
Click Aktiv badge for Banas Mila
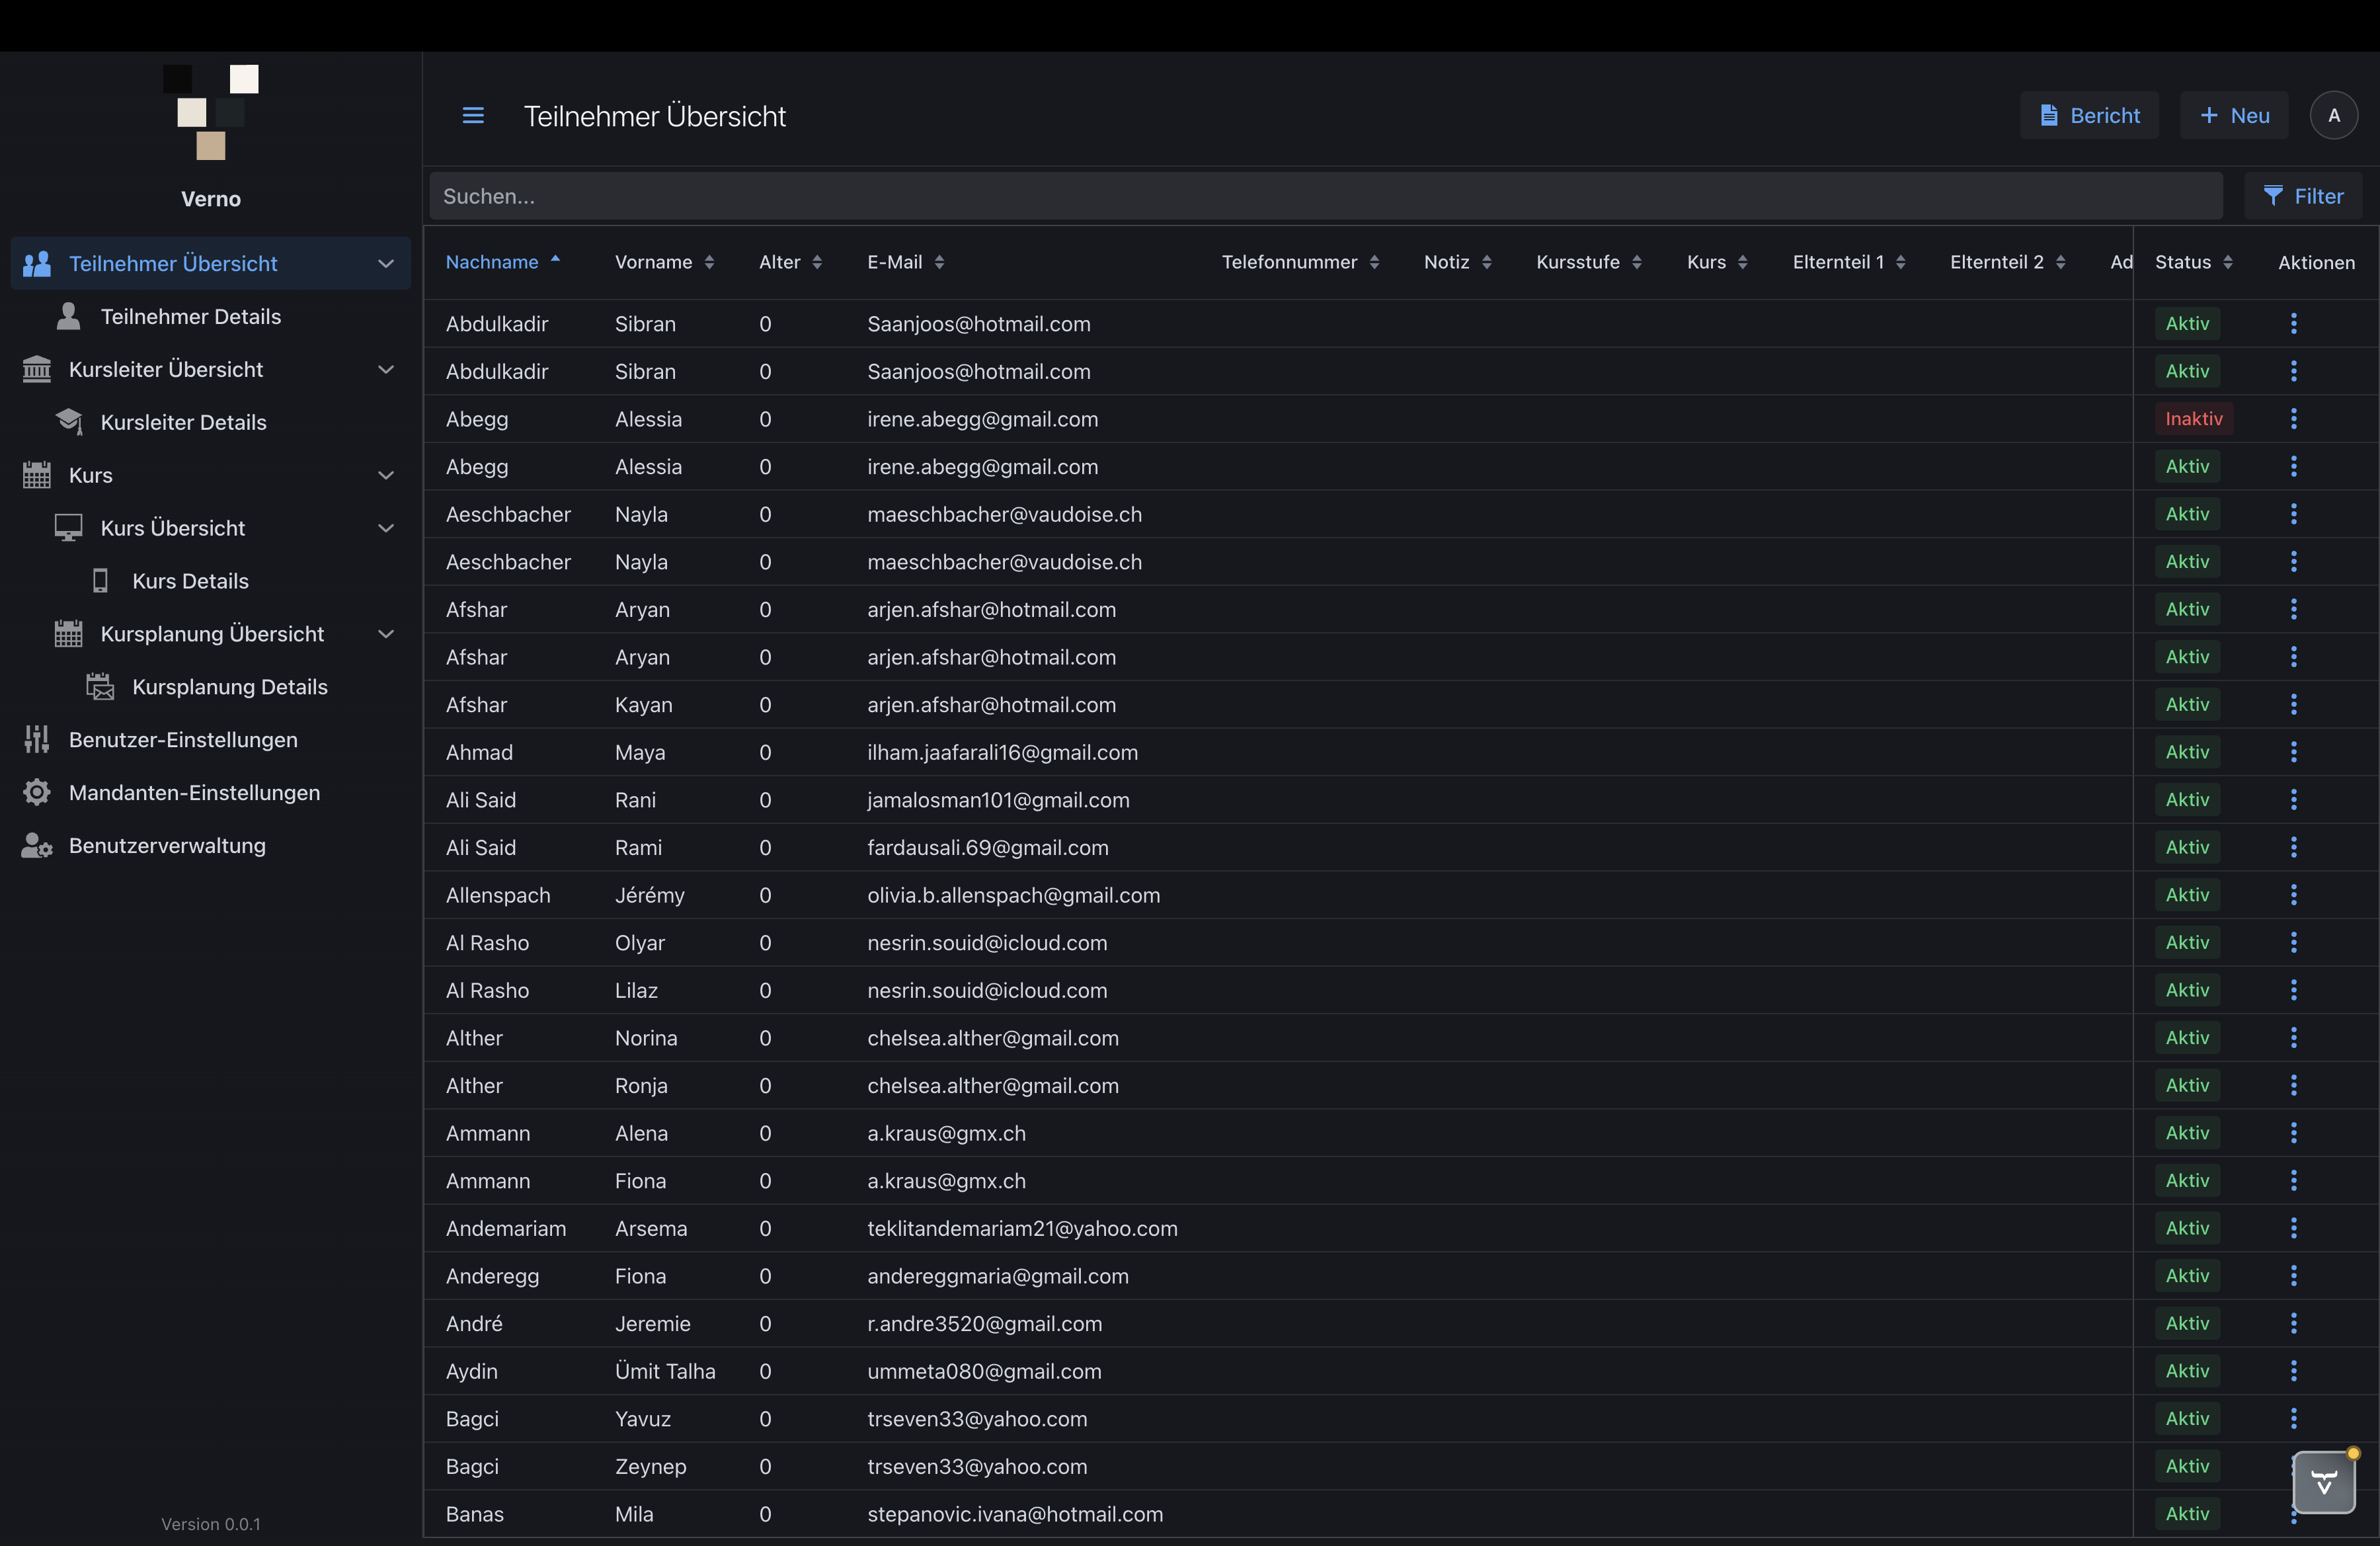tap(2187, 1514)
